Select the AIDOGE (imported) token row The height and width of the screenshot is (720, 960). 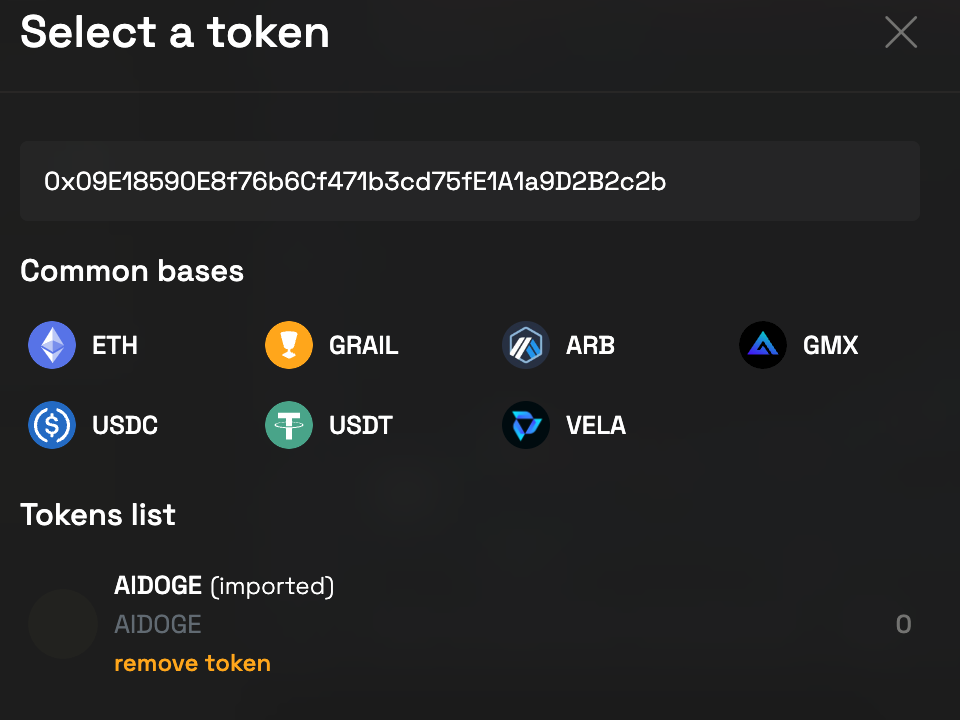(x=470, y=624)
